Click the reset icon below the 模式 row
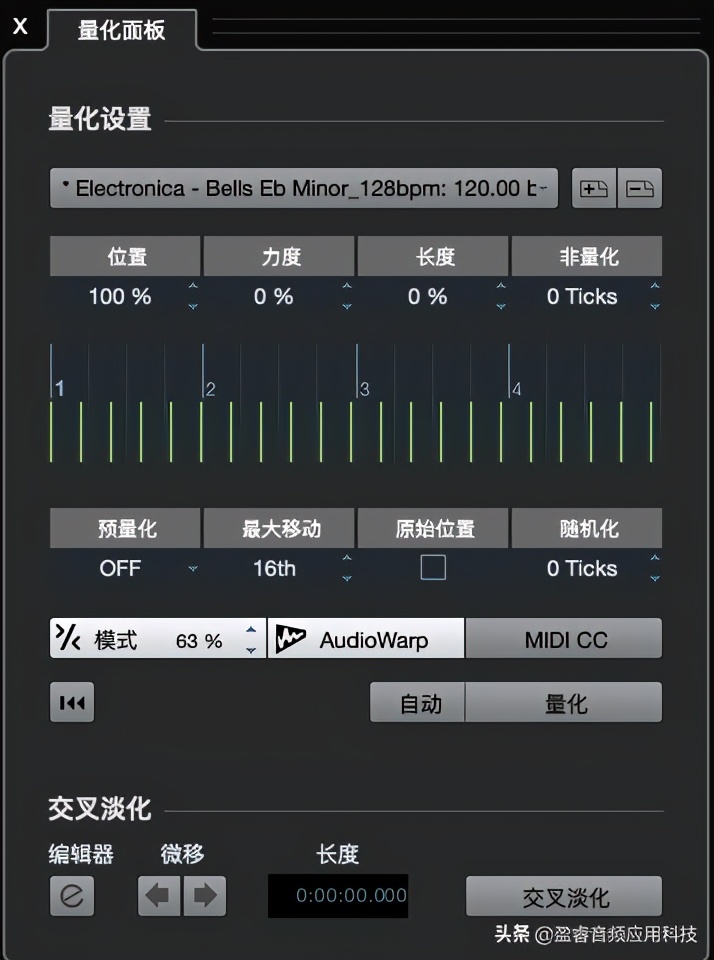 tap(71, 702)
